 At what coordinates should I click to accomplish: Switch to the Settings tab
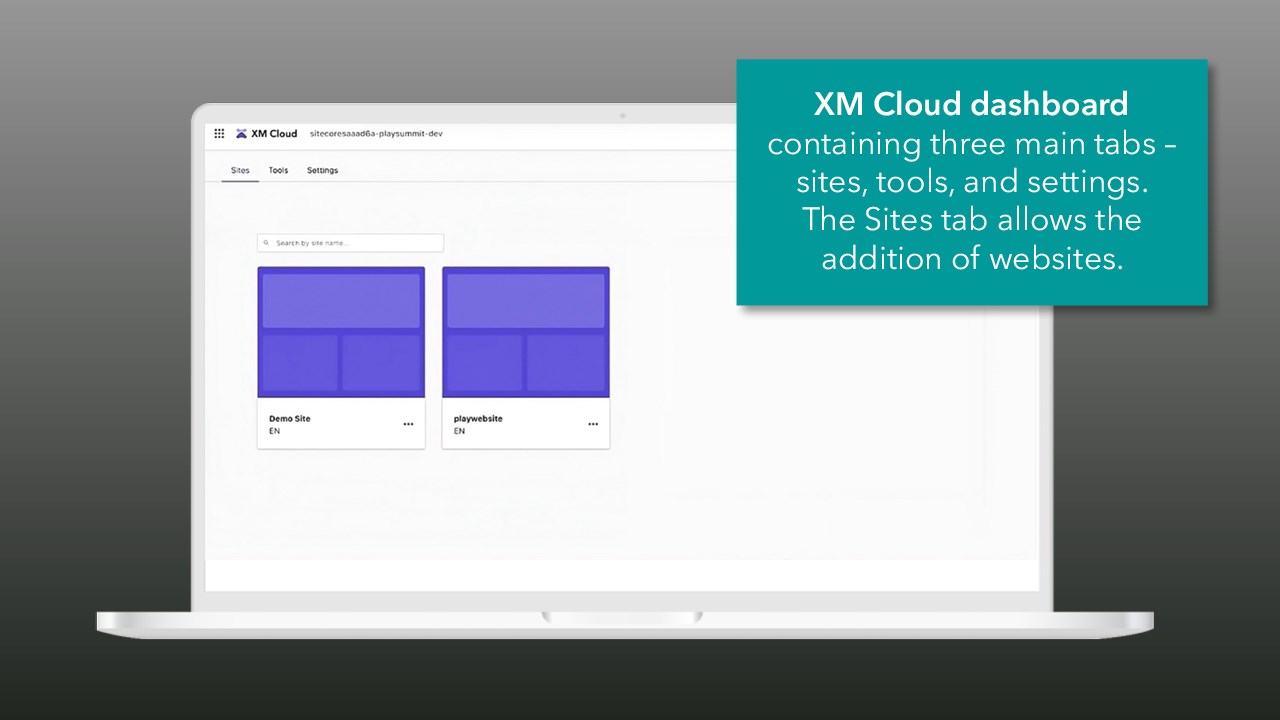pos(322,170)
